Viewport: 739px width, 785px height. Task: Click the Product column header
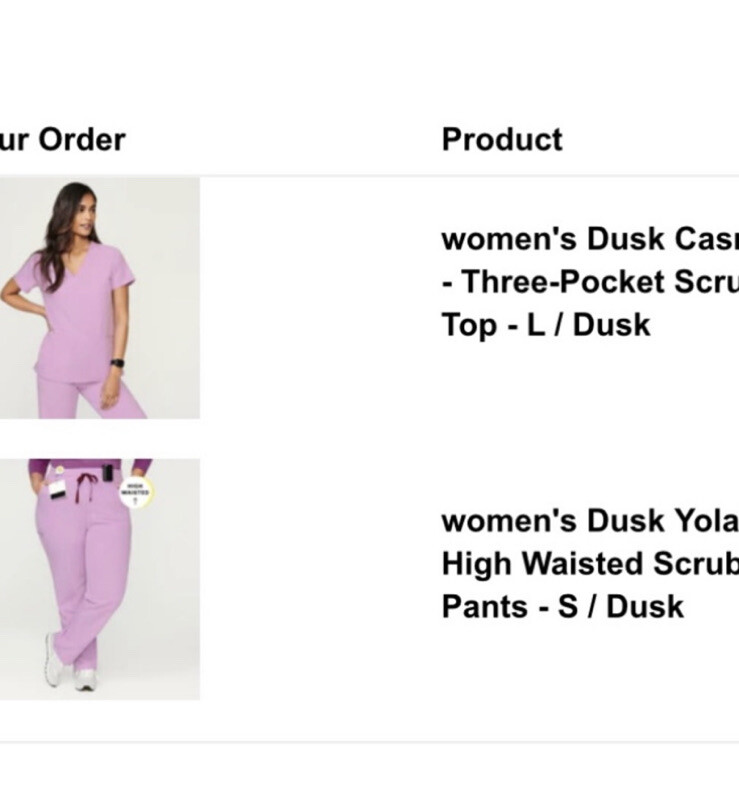[x=502, y=139]
